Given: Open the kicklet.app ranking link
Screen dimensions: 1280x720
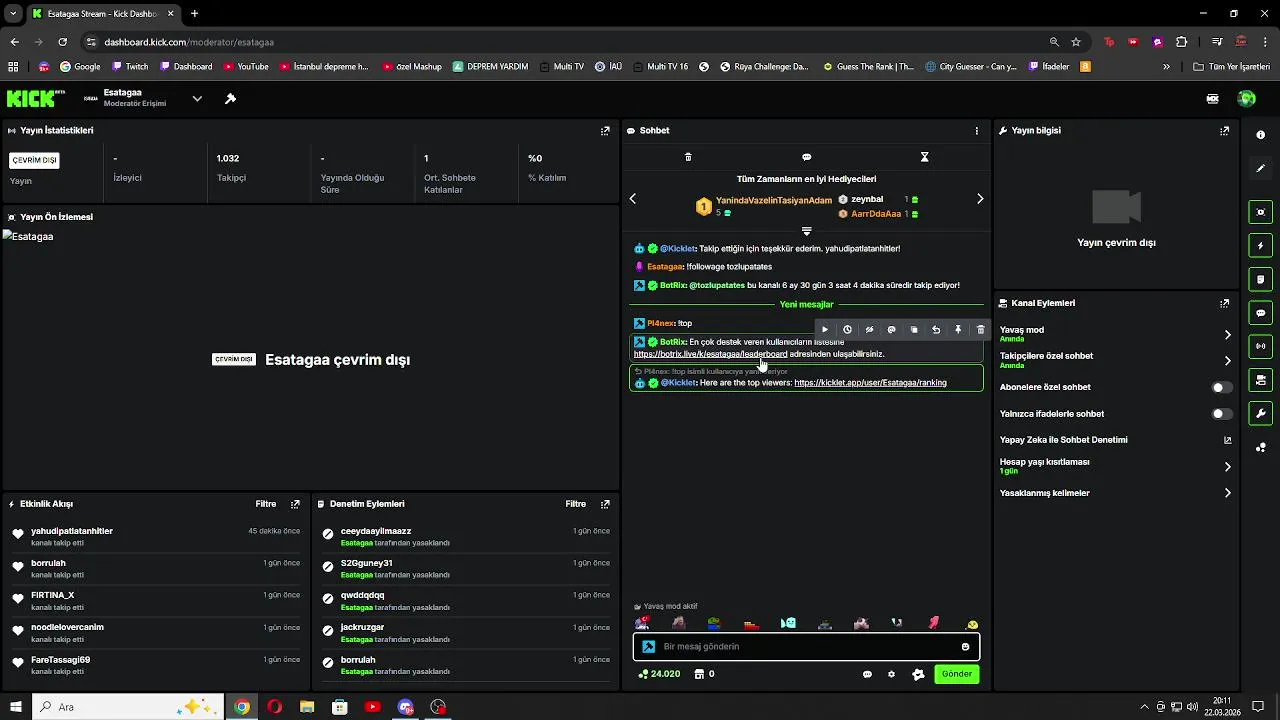Looking at the screenshot, I should click(x=870, y=383).
